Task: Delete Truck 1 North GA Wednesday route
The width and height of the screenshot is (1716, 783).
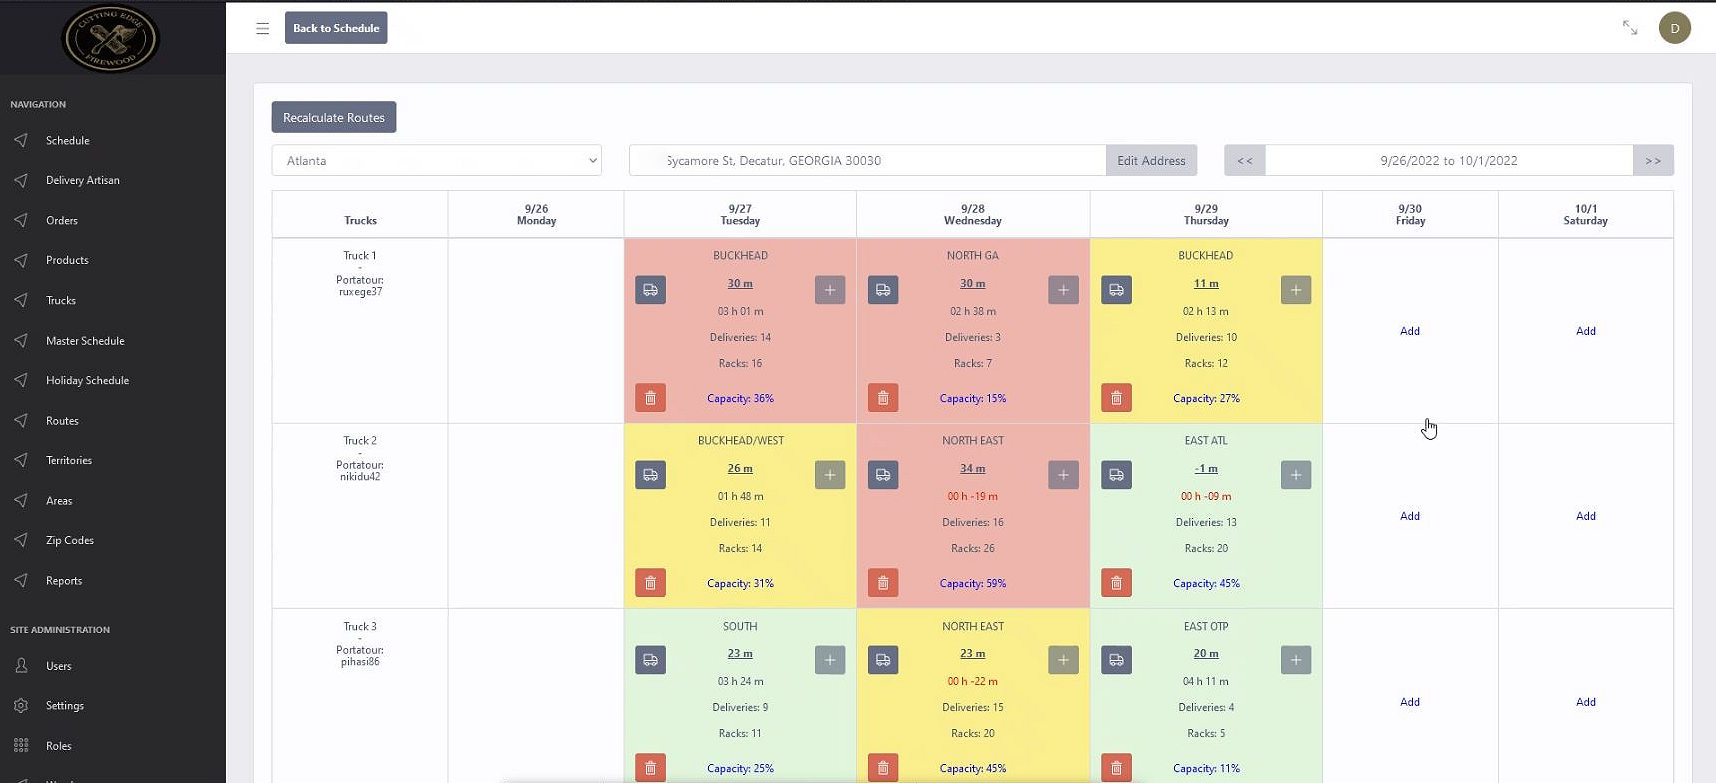Action: pyautogui.click(x=883, y=398)
